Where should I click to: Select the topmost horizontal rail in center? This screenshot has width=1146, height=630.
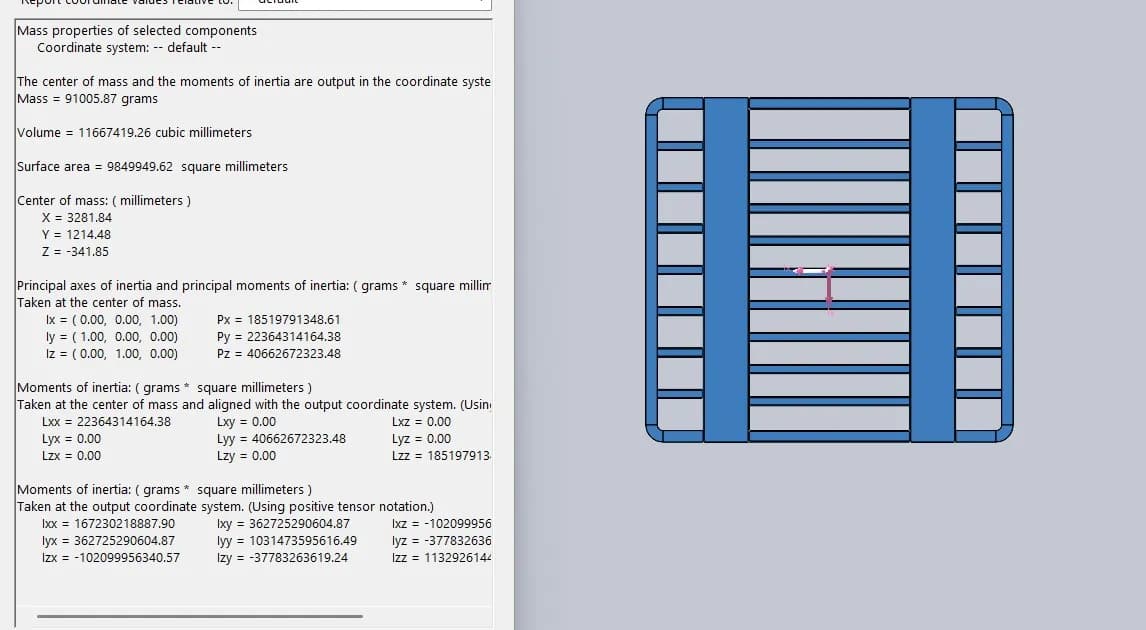coord(829,103)
